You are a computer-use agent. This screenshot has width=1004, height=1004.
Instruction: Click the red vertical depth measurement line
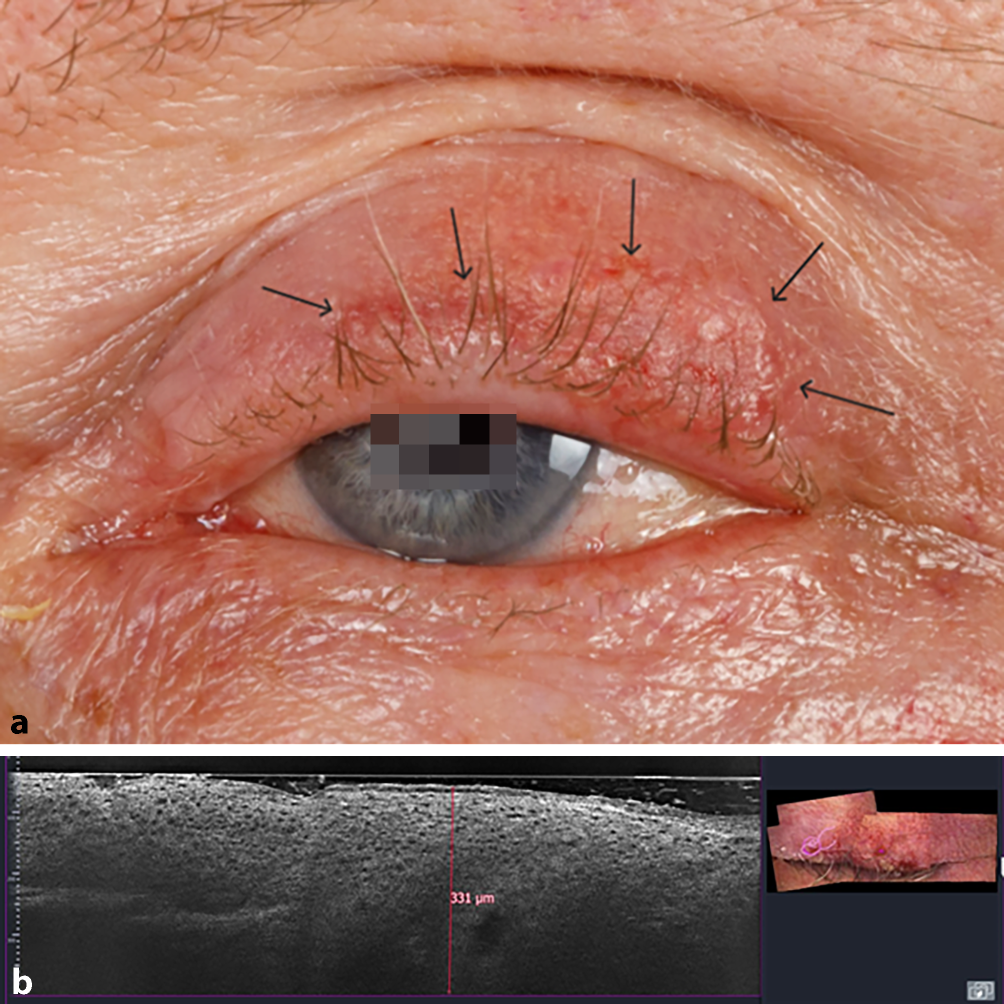point(451,890)
